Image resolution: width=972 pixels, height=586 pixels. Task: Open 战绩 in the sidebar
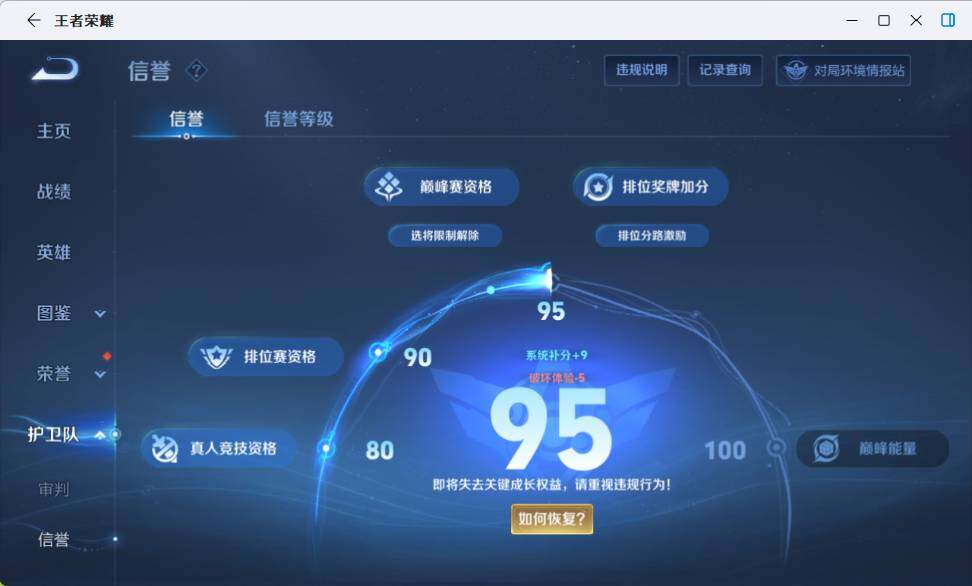pyautogui.click(x=54, y=192)
